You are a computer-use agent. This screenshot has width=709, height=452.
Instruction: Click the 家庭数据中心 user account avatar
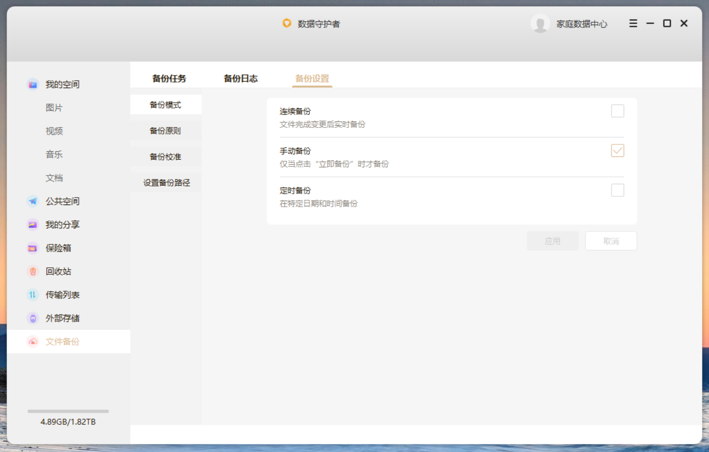(x=540, y=24)
